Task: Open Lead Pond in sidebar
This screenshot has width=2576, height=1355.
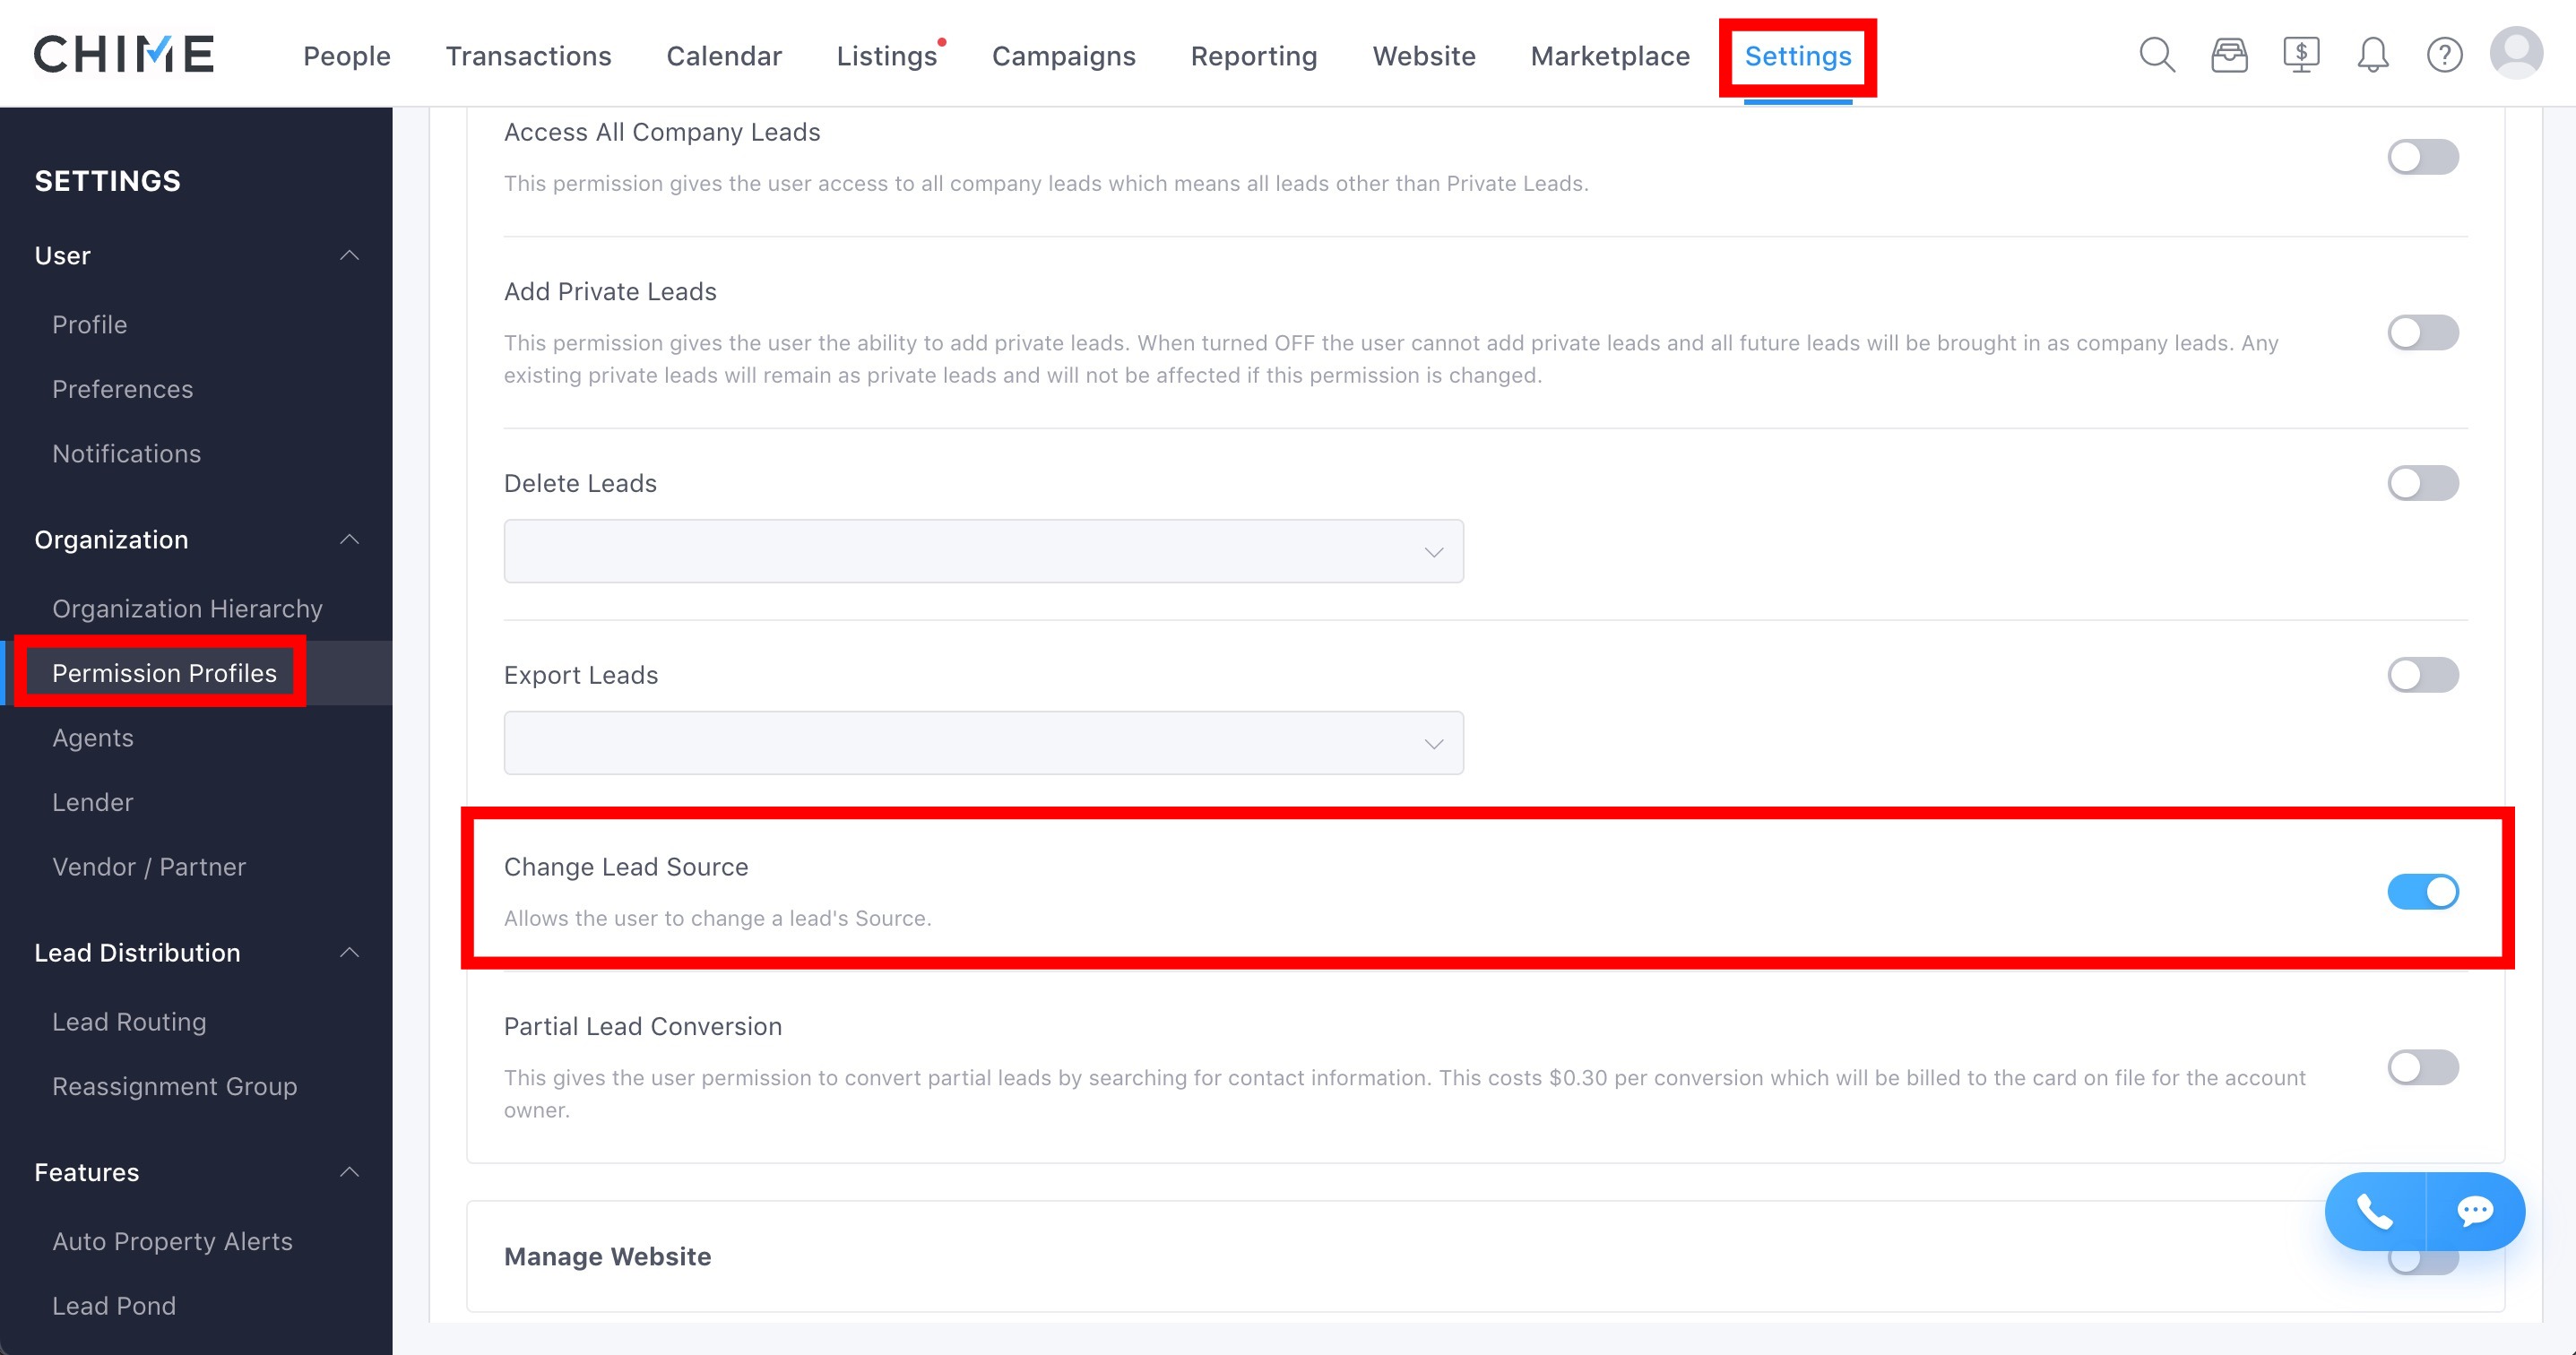Action: pyautogui.click(x=114, y=1306)
